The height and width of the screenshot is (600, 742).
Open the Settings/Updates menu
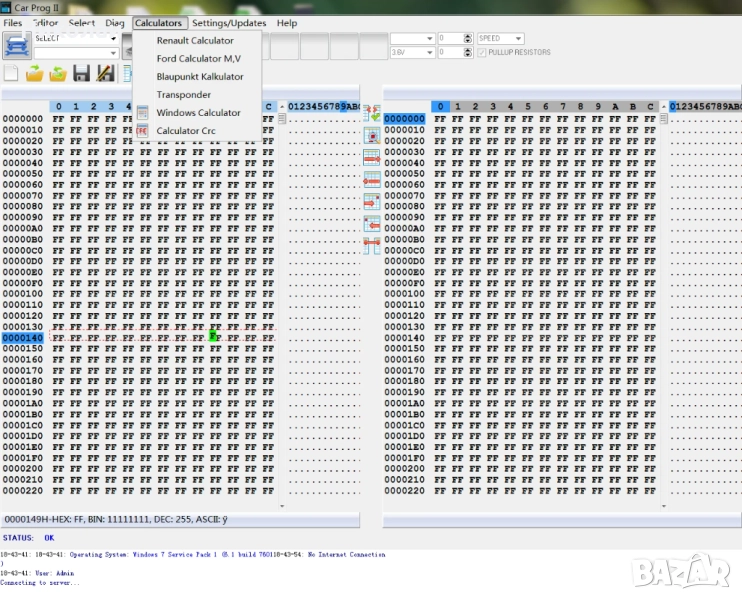[x=229, y=23]
